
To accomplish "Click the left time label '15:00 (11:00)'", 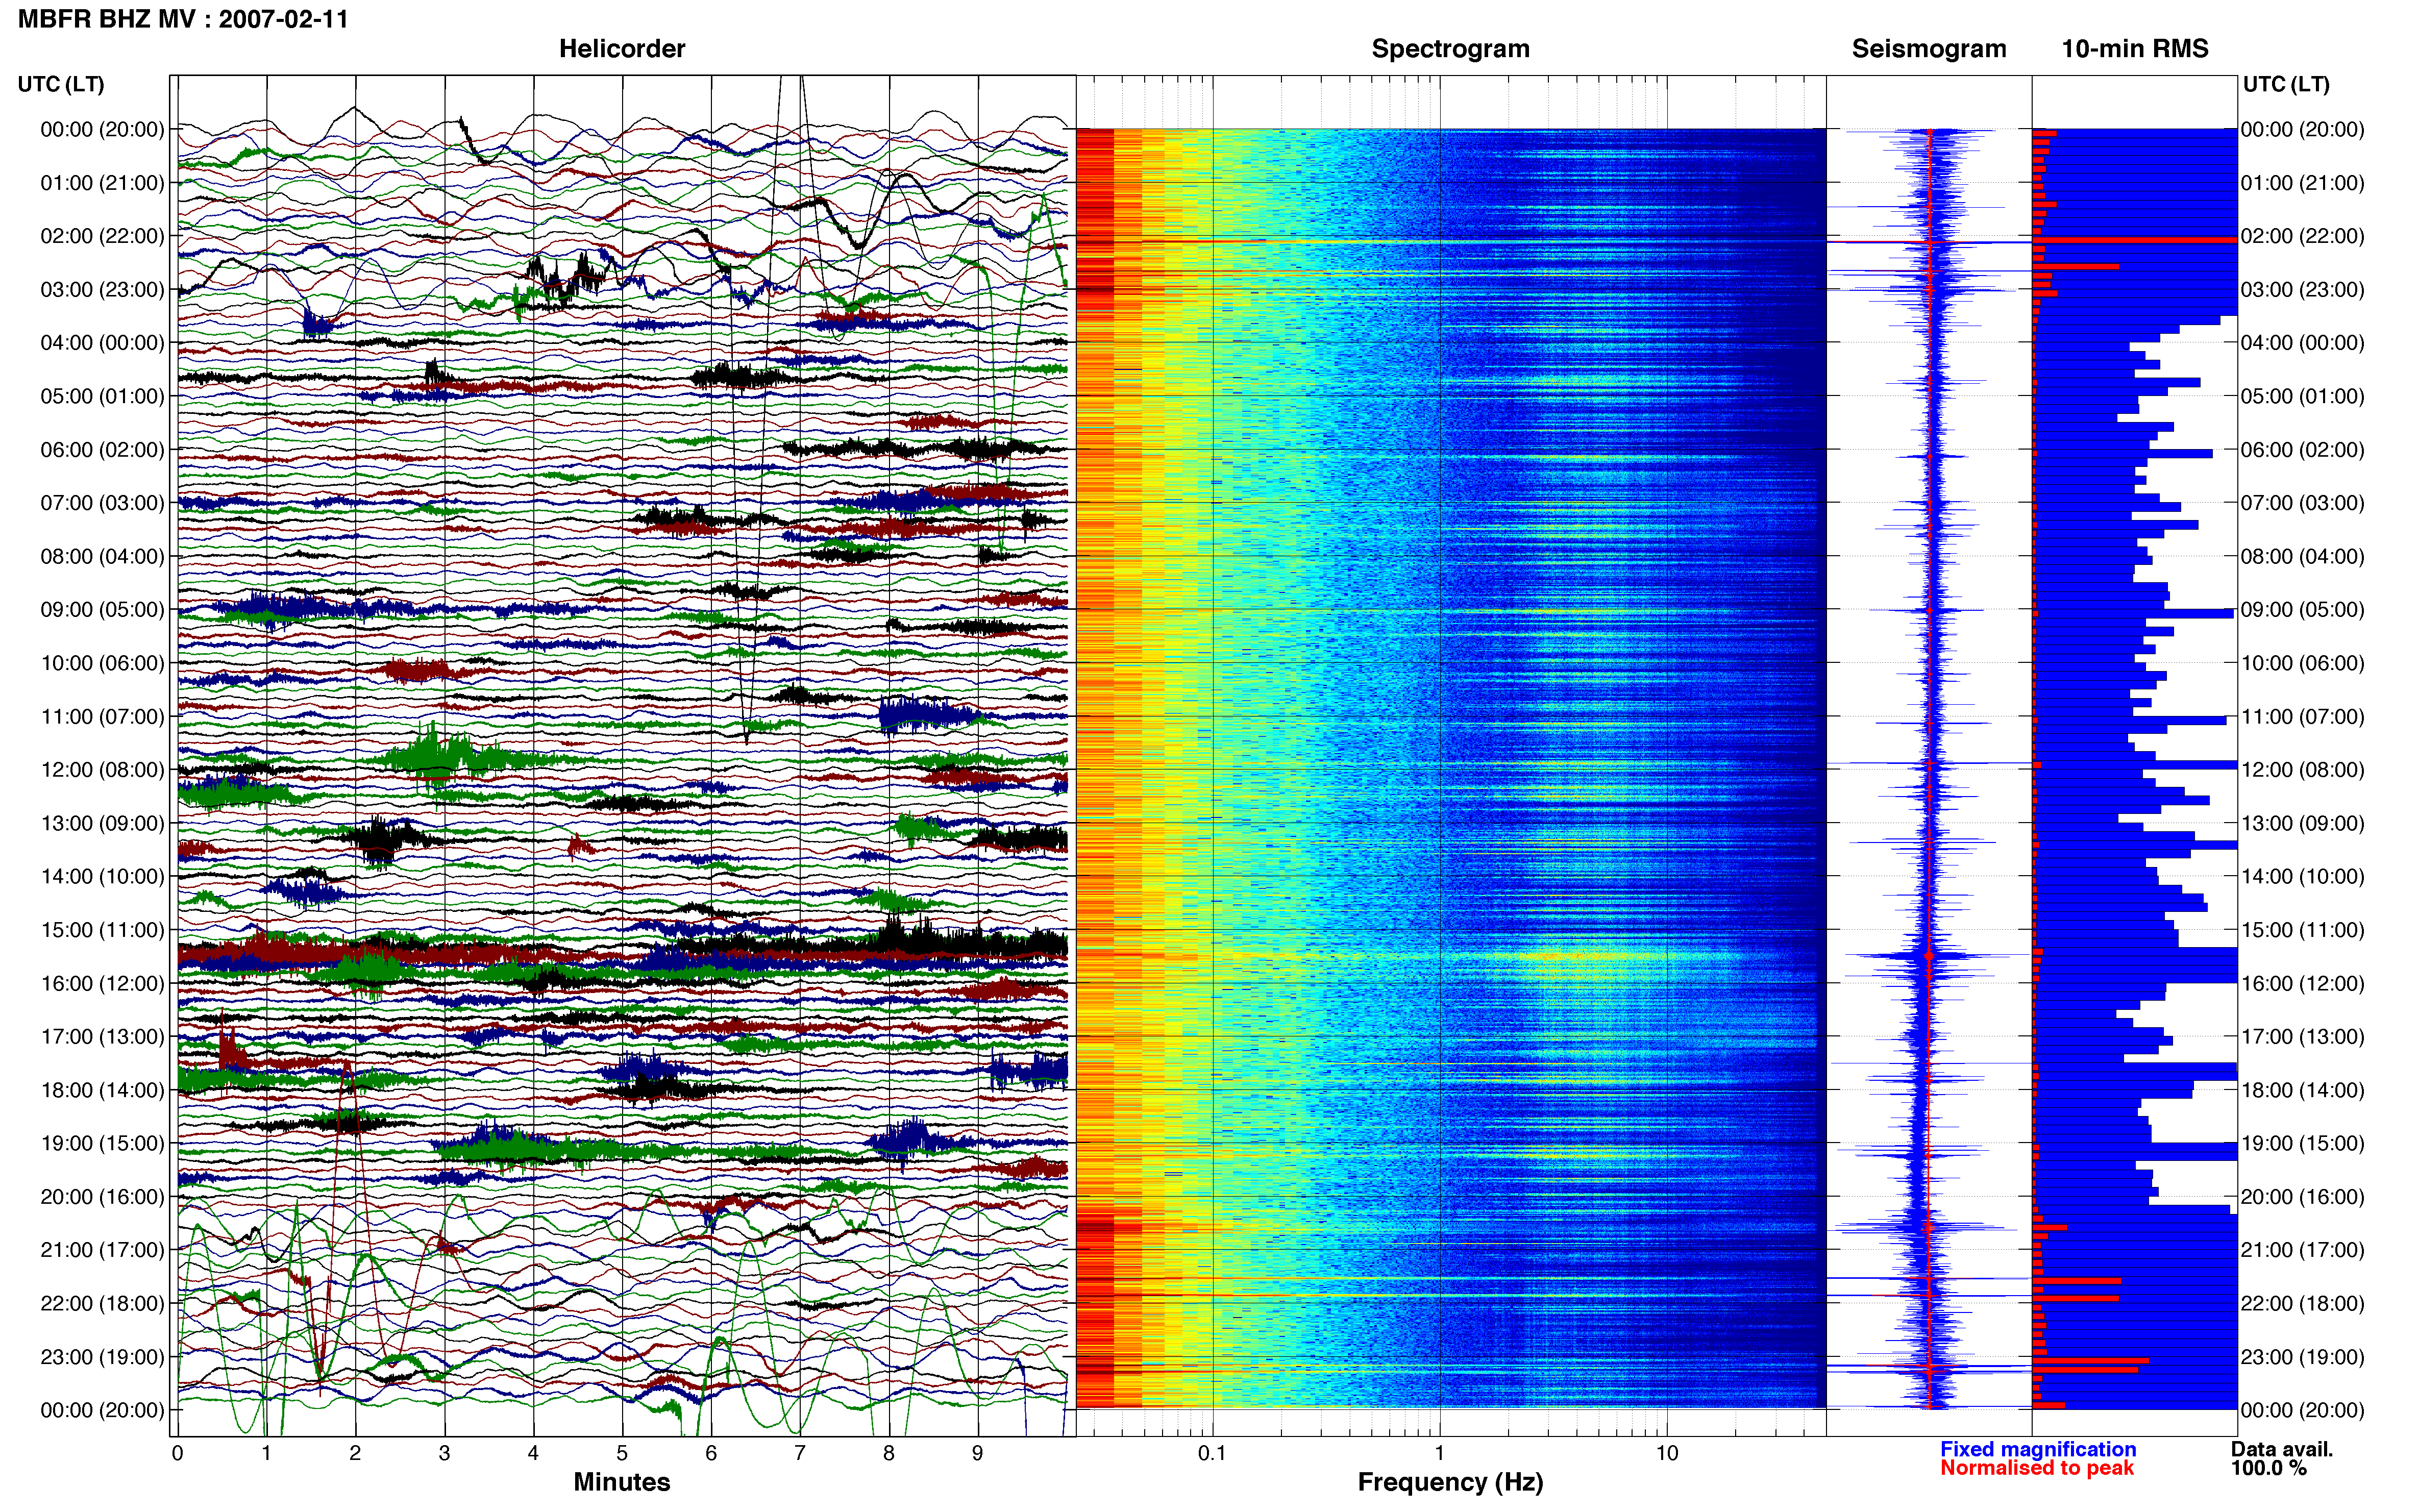I will 102,929.
